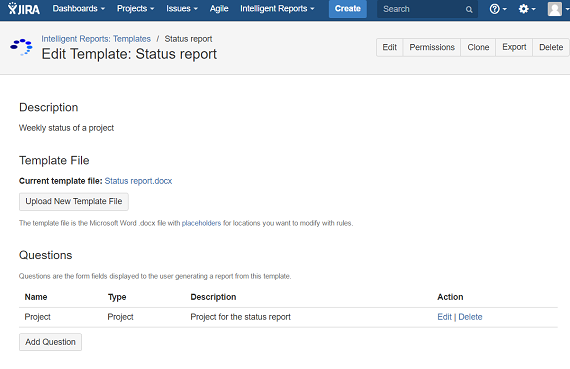Image resolution: width=570 pixels, height=369 pixels.
Task: Follow the placeholders help link
Action: click(x=201, y=223)
